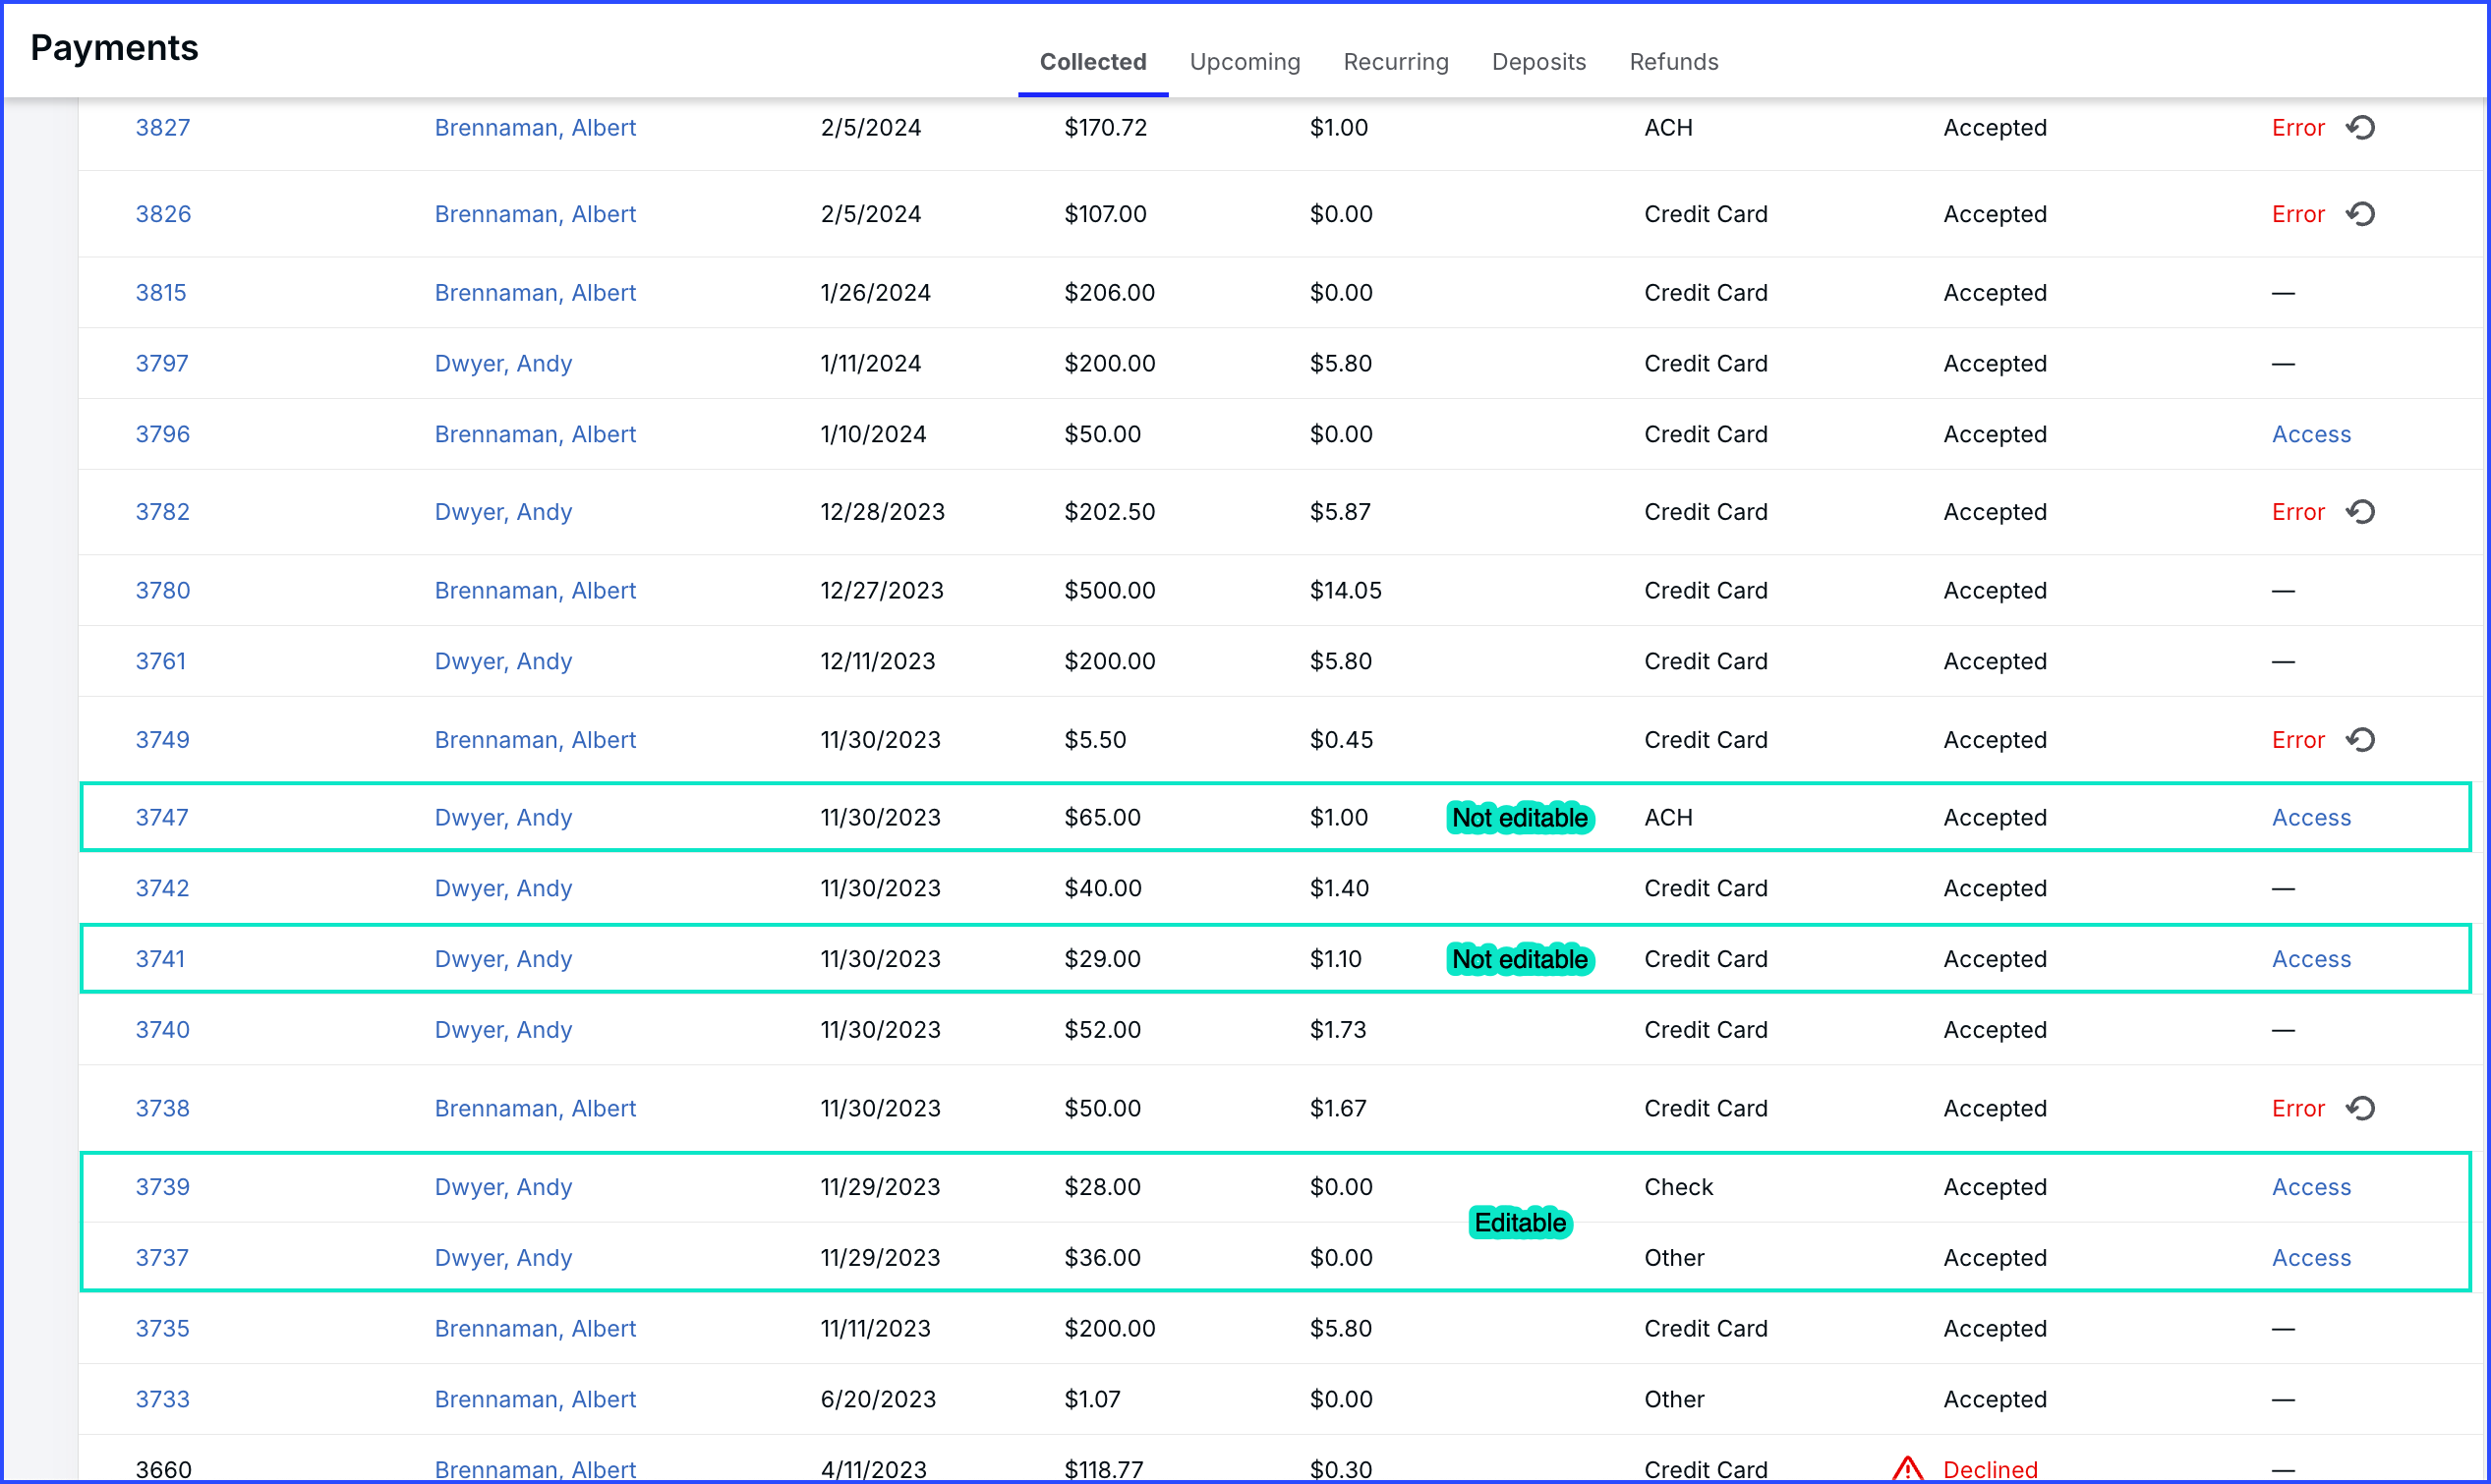Image resolution: width=2491 pixels, height=1484 pixels.
Task: Open Brennaman, Albert on payment 3735 row
Action: [535, 1329]
